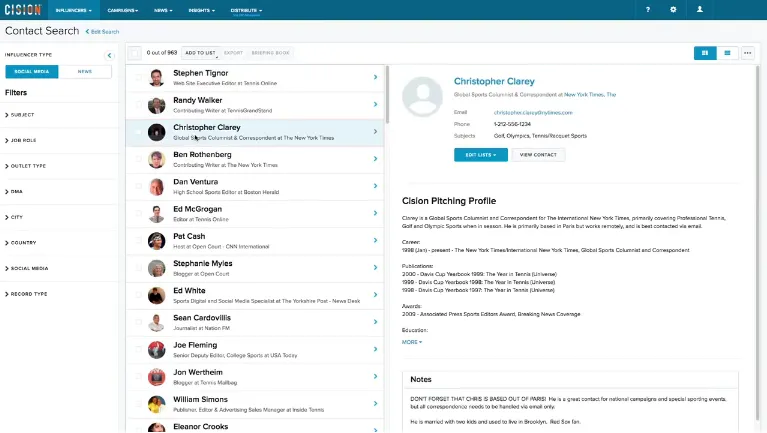
Task: Open Joe Fleming row arrow
Action: tap(375, 349)
